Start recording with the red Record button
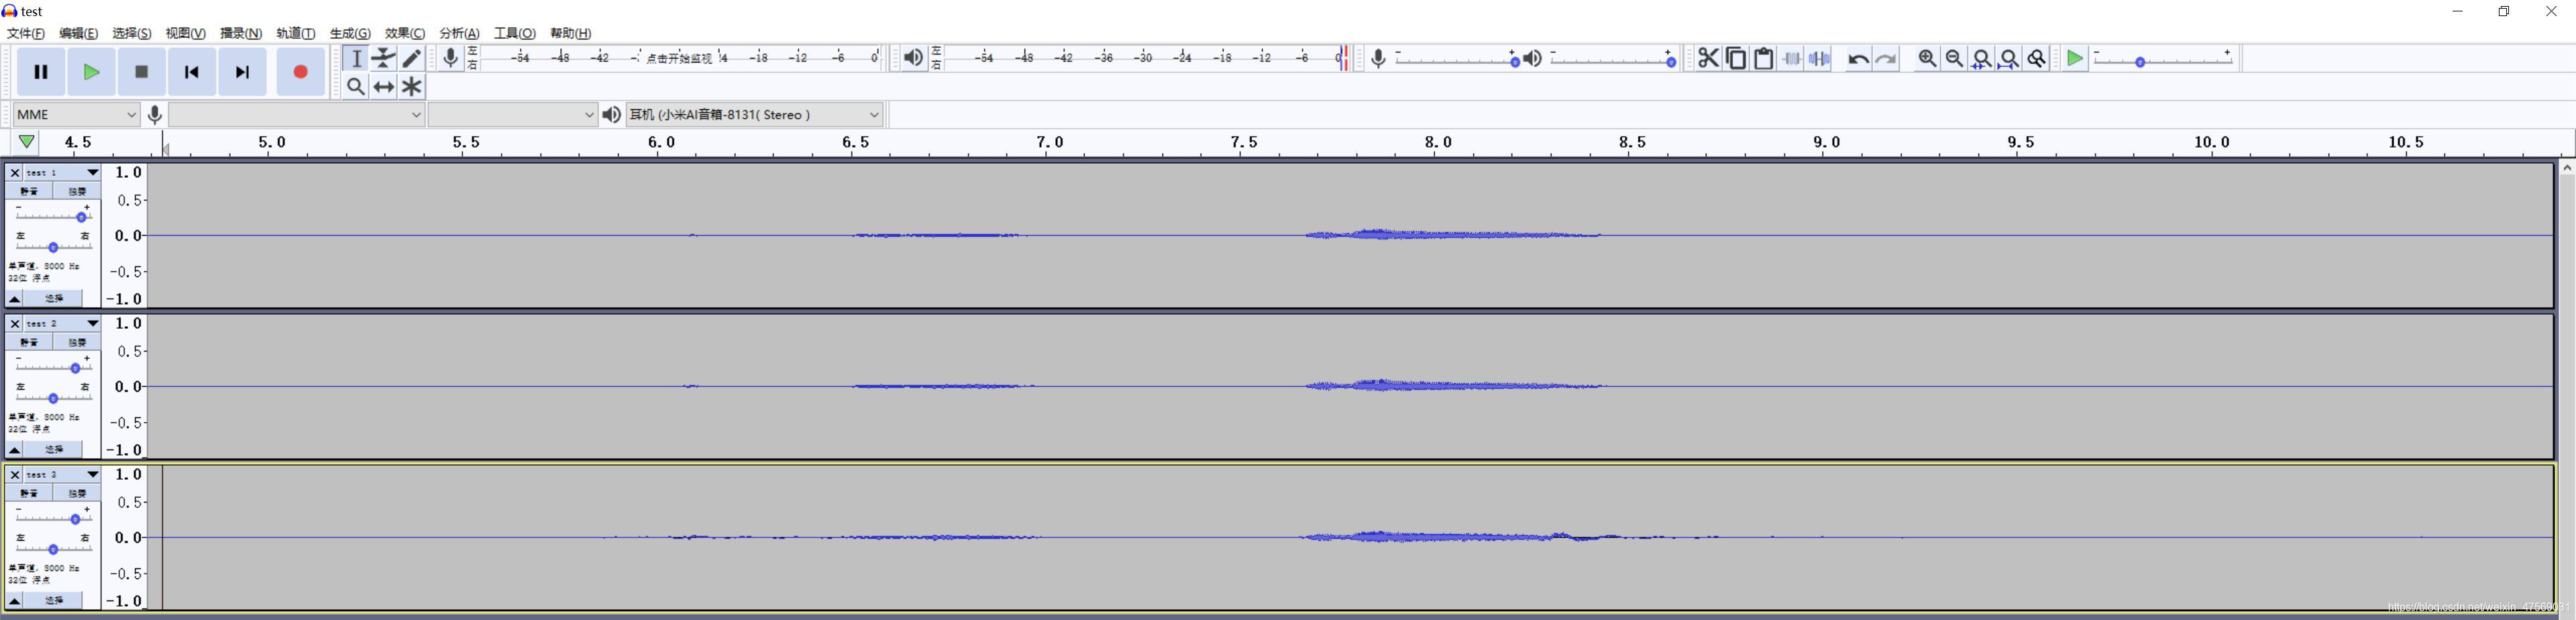 point(300,72)
